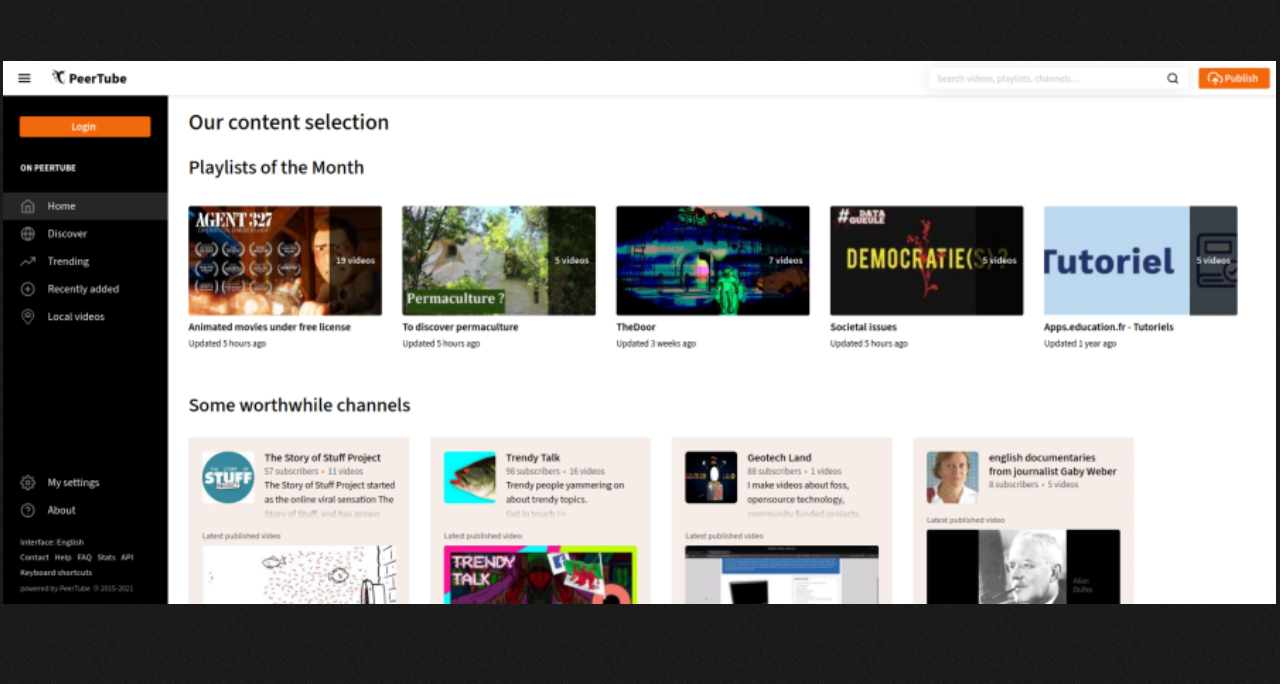1280x684 pixels.
Task: Open Recently added videos
Action: 83,289
